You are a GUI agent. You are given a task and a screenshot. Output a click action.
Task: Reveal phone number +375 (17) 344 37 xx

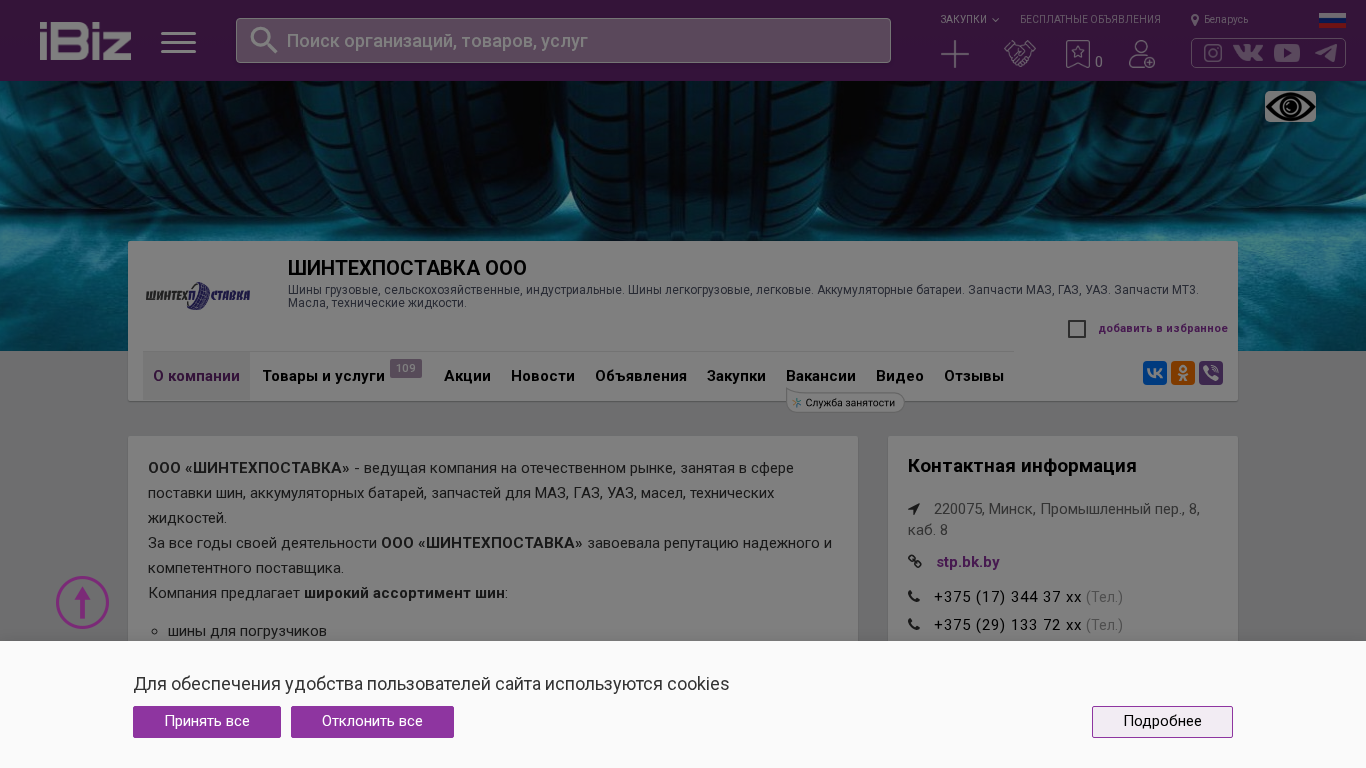tap(1008, 597)
